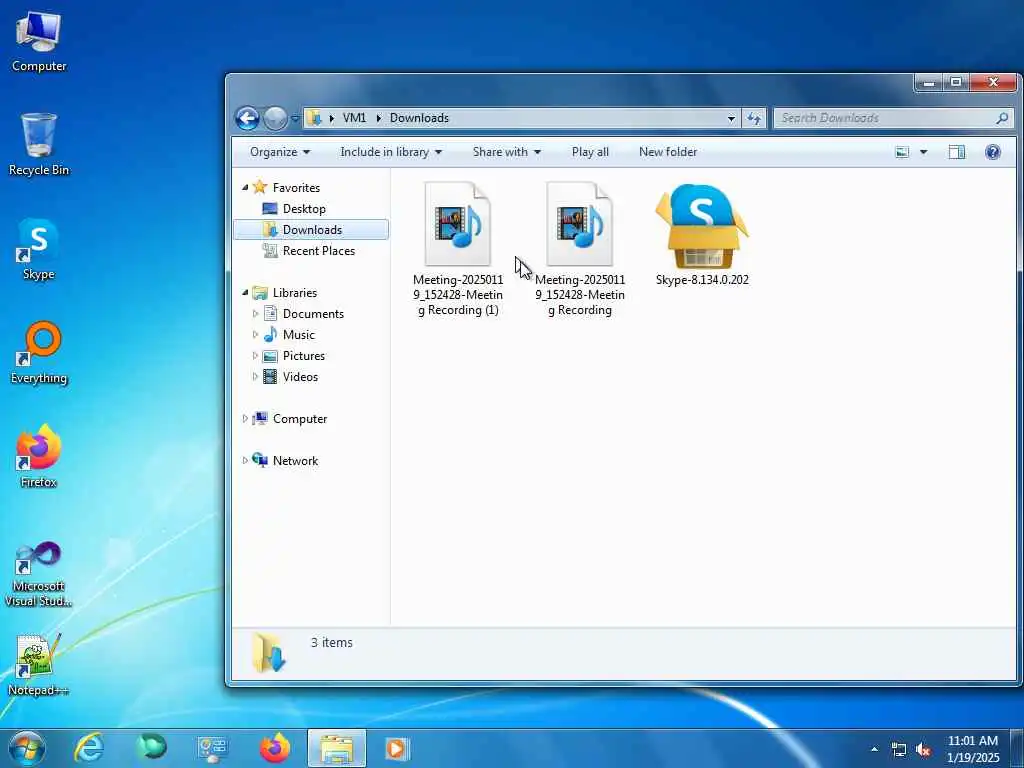Select the Notepad++ desktop shortcut

[39, 664]
